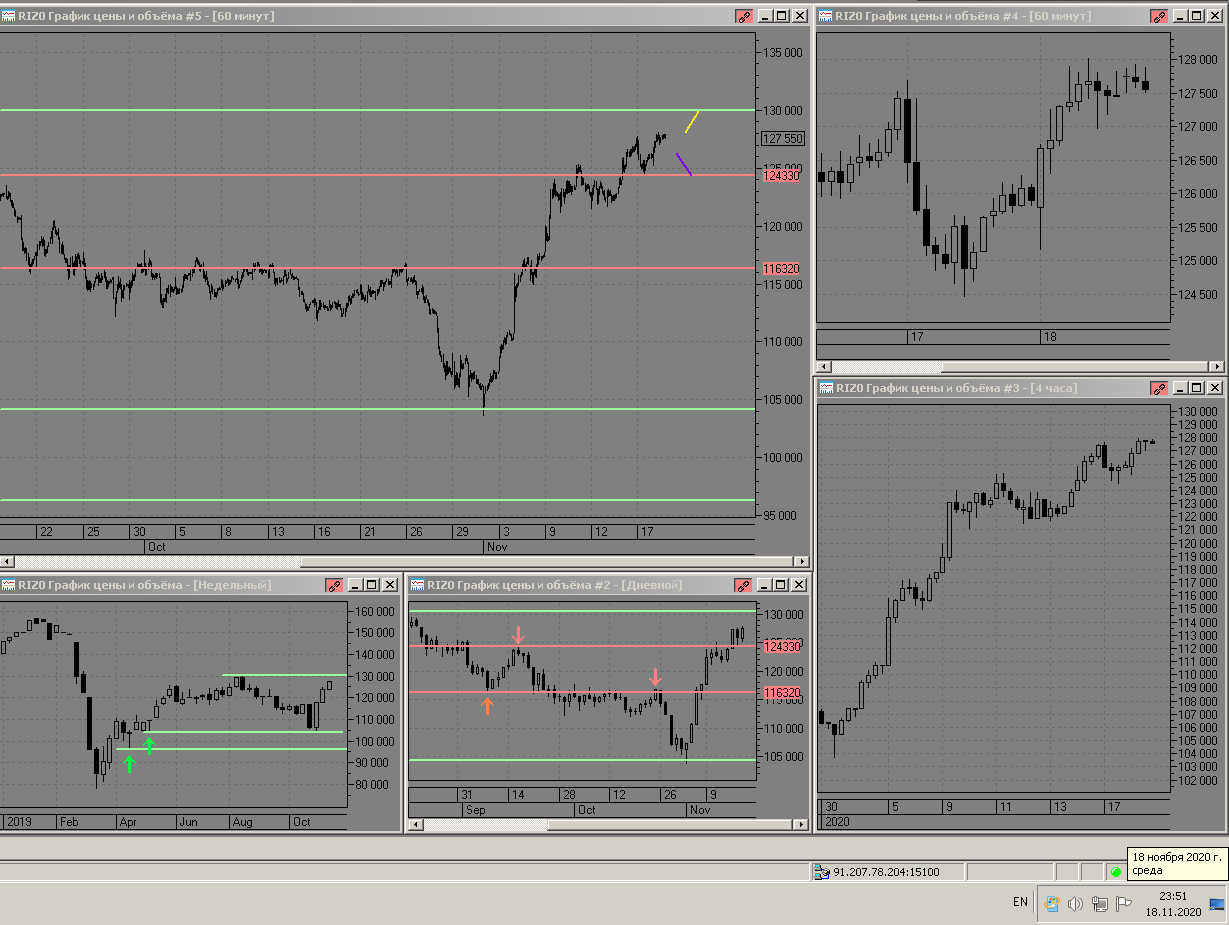Maximize the Недельный weekly chart window
This screenshot has width=1229, height=925.
pyautogui.click(x=371, y=585)
